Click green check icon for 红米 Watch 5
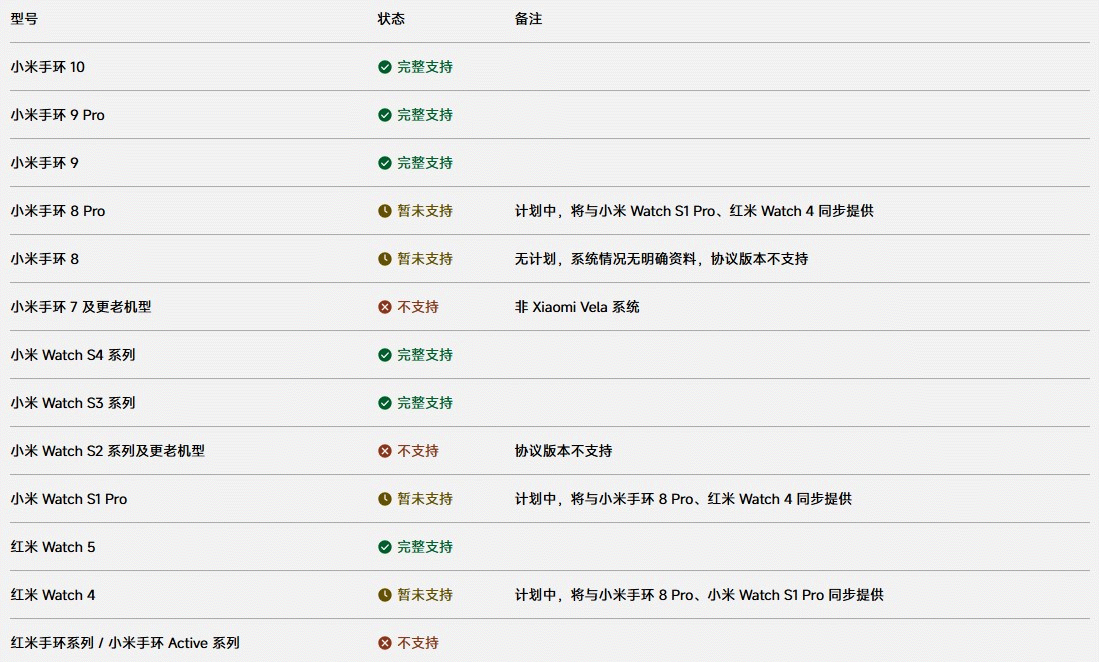This screenshot has height=662, width=1099. click(x=385, y=547)
